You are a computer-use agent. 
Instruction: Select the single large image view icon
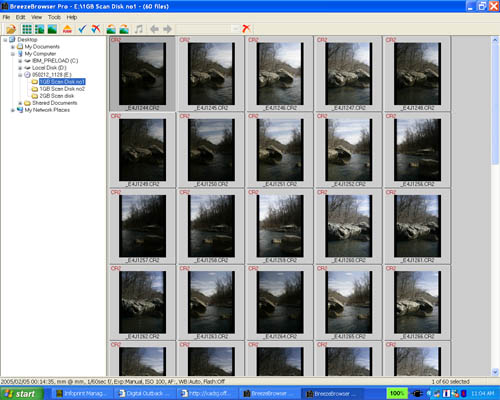coord(52,29)
